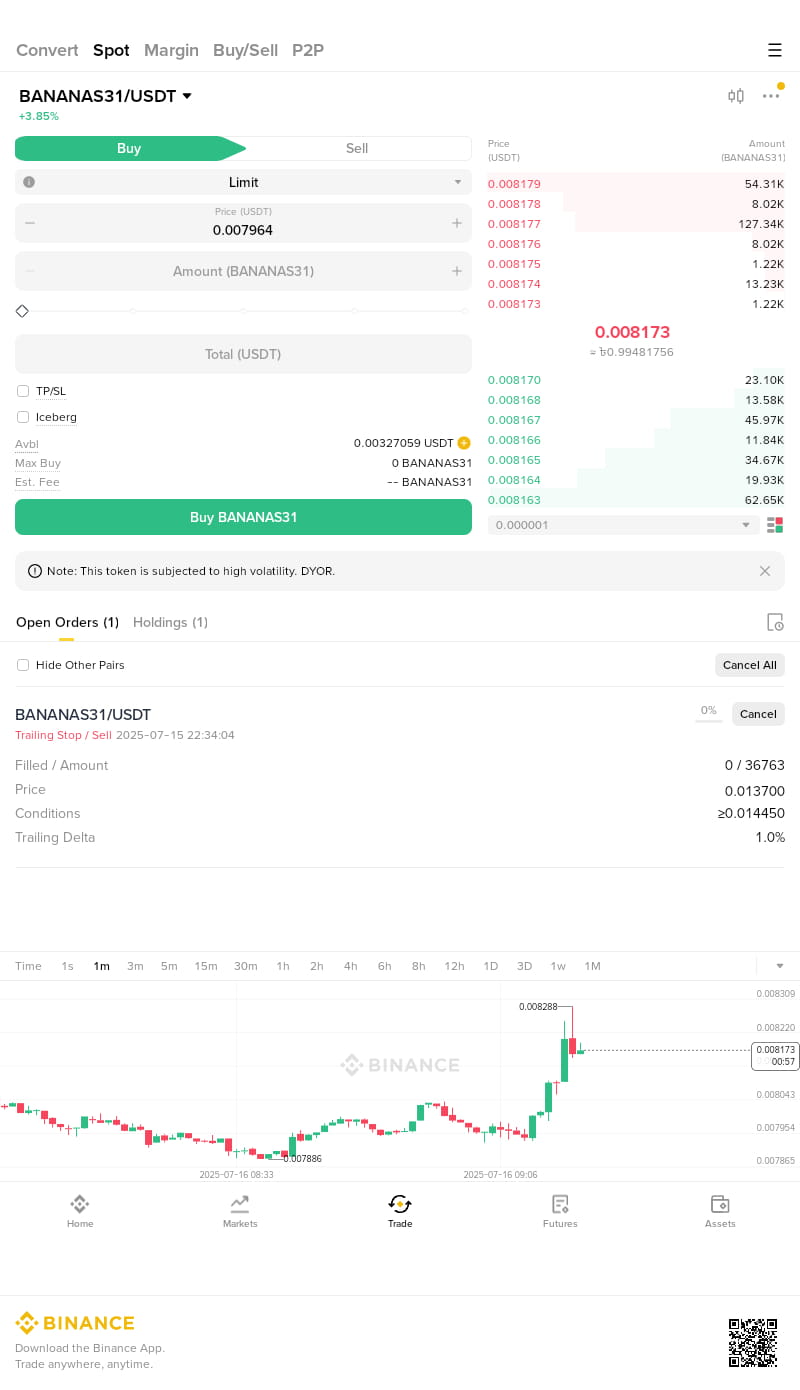Select the Time chart view
800x1390 pixels.
29,966
